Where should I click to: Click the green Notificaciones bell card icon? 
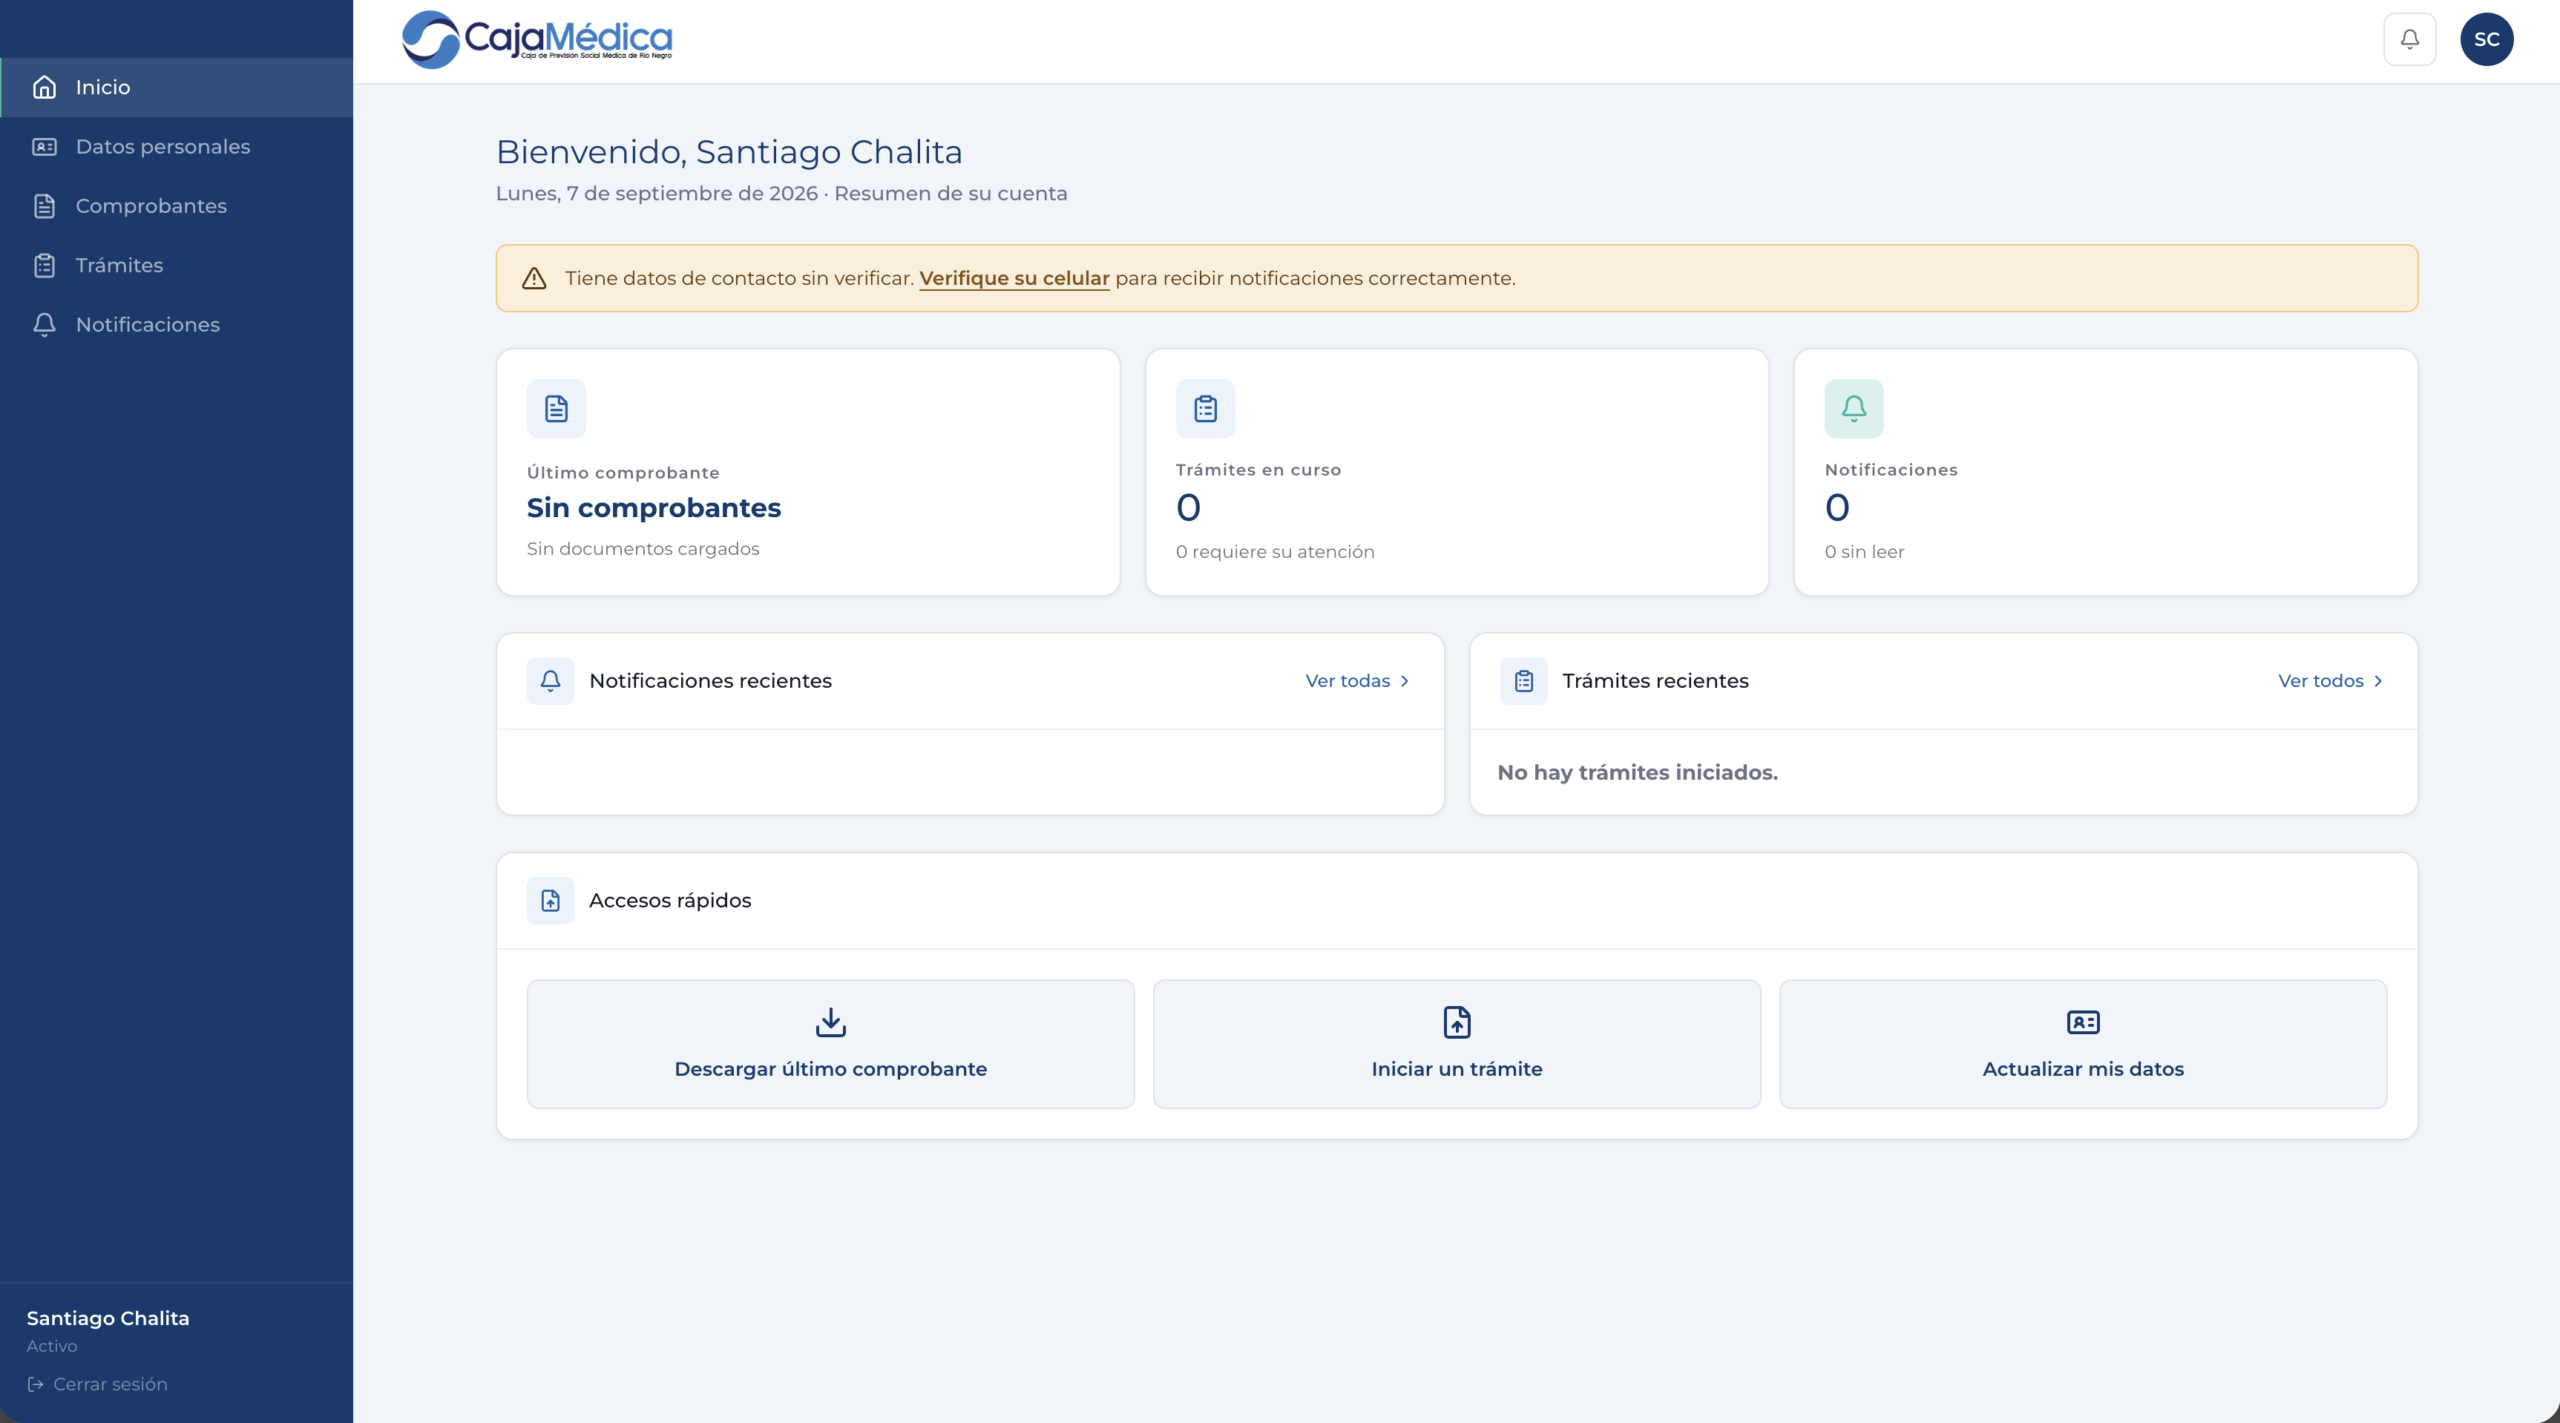tap(1854, 408)
